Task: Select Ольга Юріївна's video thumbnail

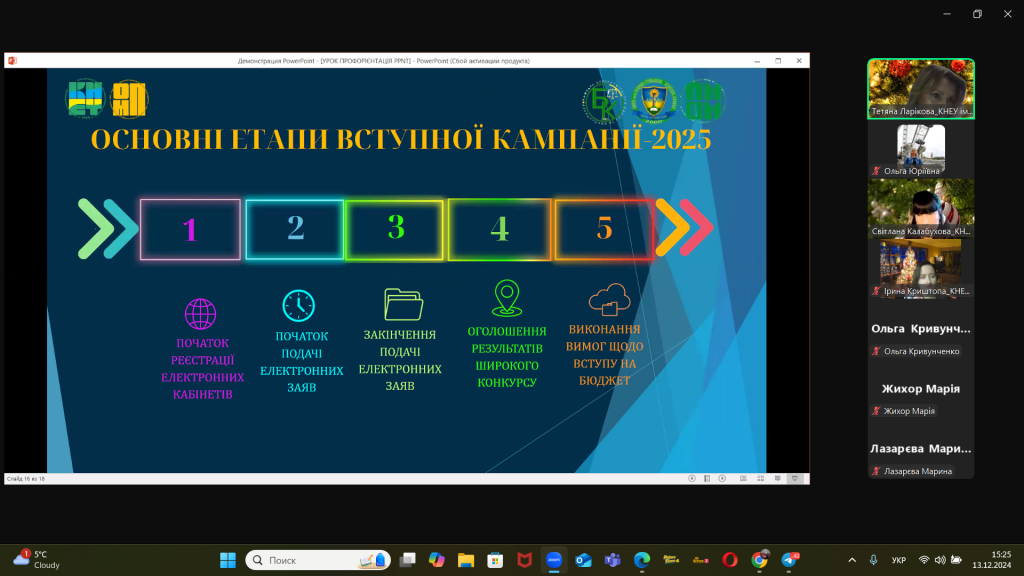Action: click(x=921, y=150)
